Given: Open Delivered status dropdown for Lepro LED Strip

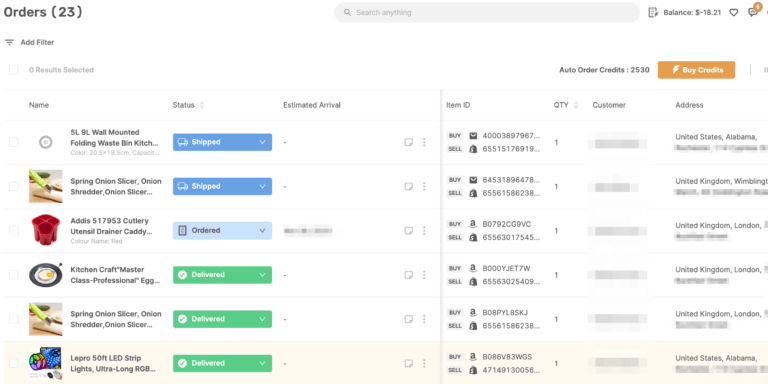Looking at the screenshot, I should tap(222, 363).
